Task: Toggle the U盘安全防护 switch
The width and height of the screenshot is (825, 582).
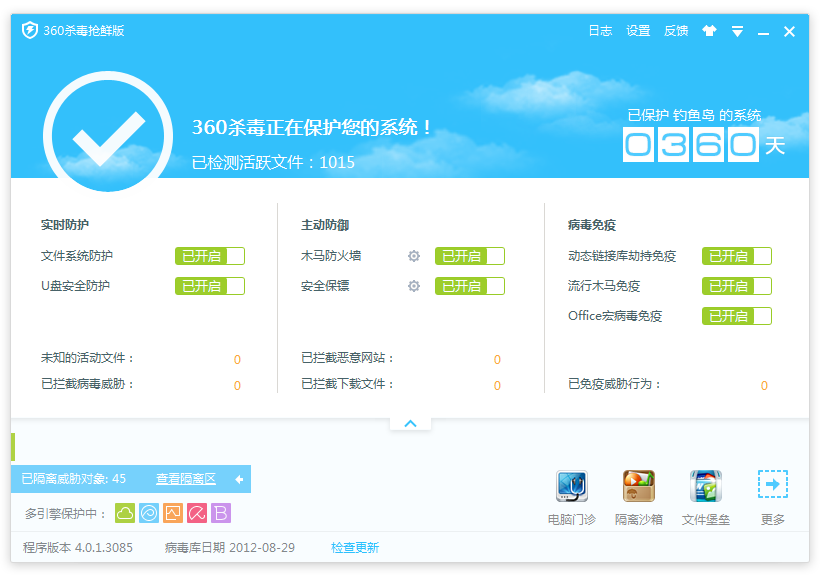Action: (x=210, y=286)
